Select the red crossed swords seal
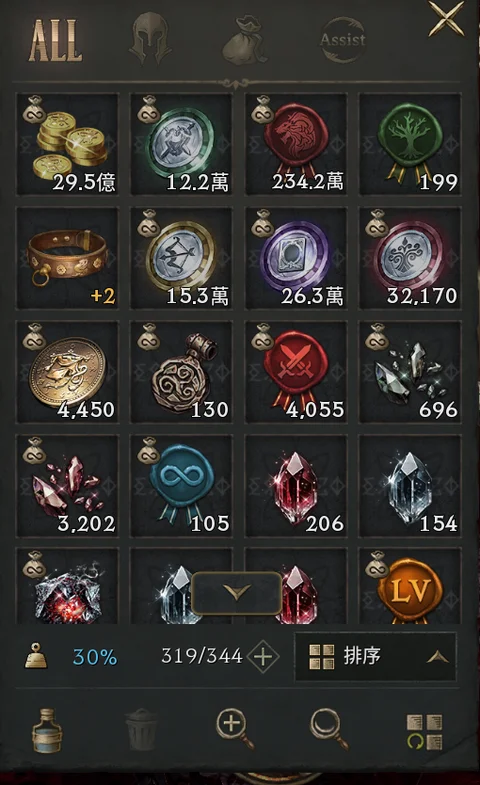480x785 pixels. [x=296, y=372]
